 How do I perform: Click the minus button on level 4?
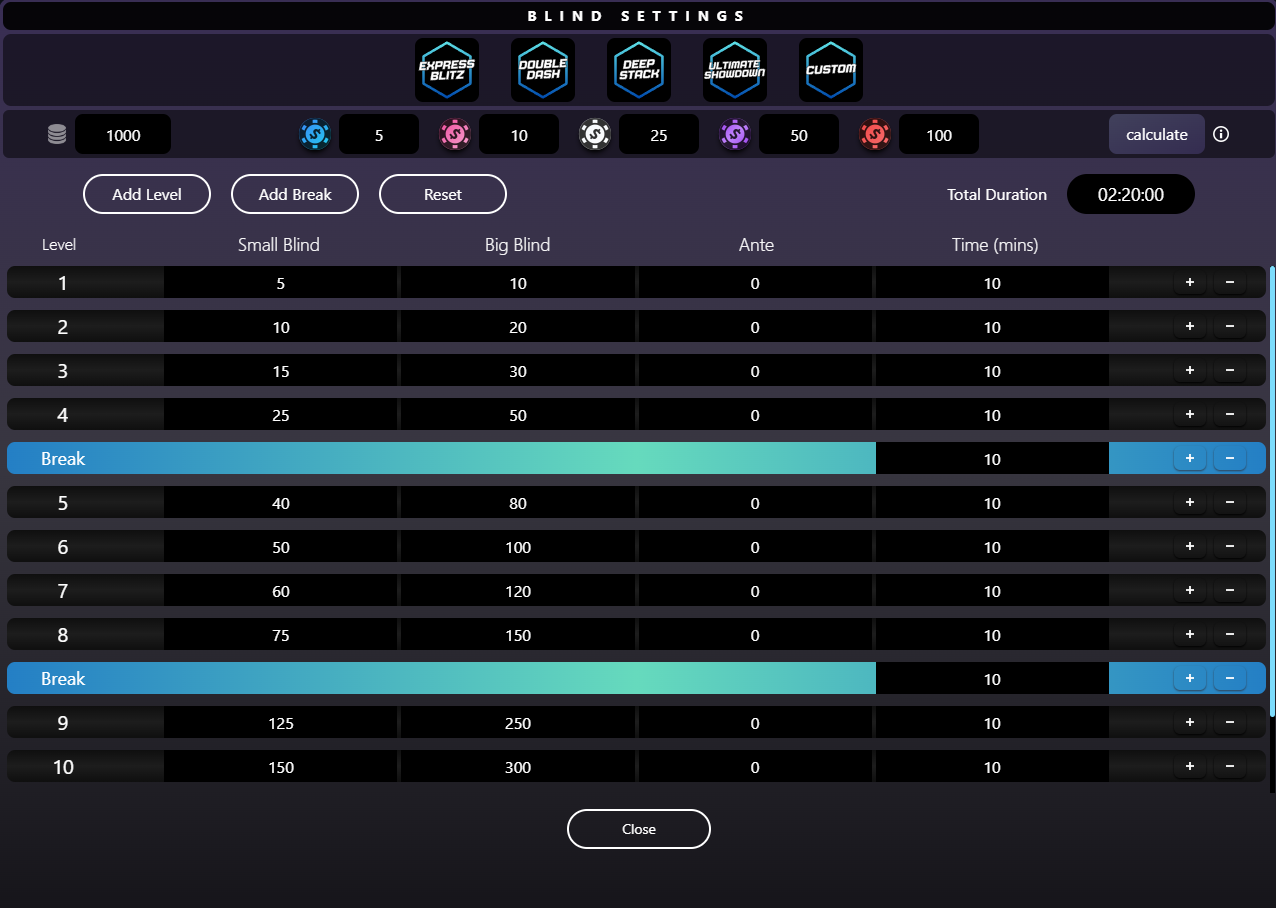coord(1229,415)
